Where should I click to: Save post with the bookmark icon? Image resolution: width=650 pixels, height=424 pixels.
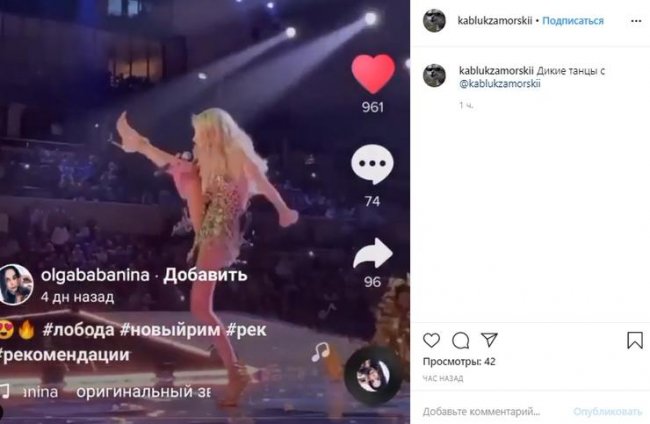(x=635, y=340)
